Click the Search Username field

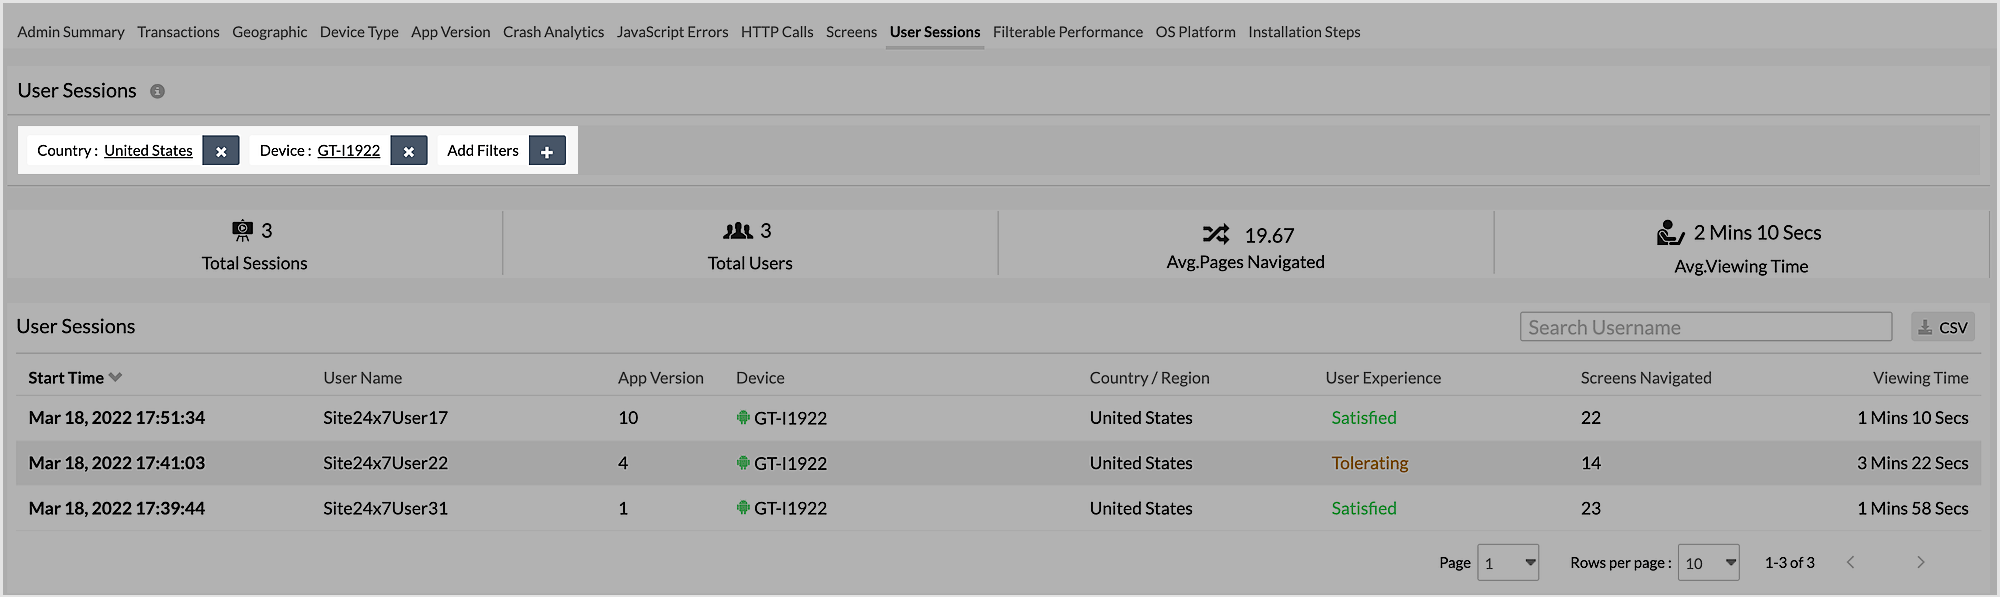tap(1706, 327)
